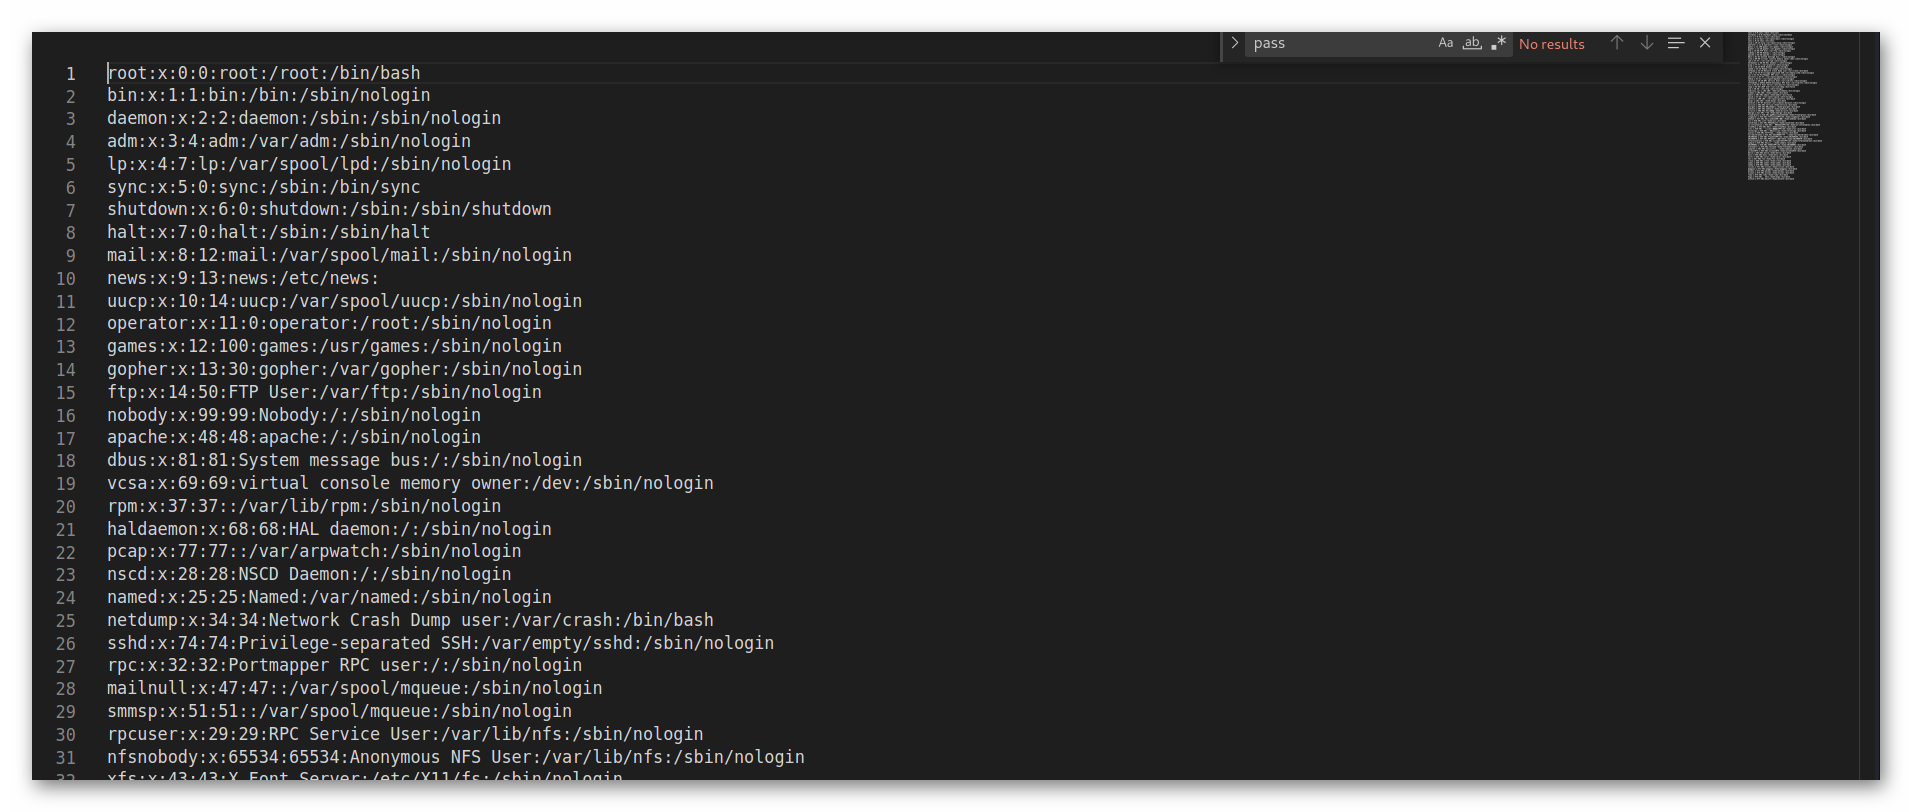Click the mailnull:x:47:47 line

[355, 688]
